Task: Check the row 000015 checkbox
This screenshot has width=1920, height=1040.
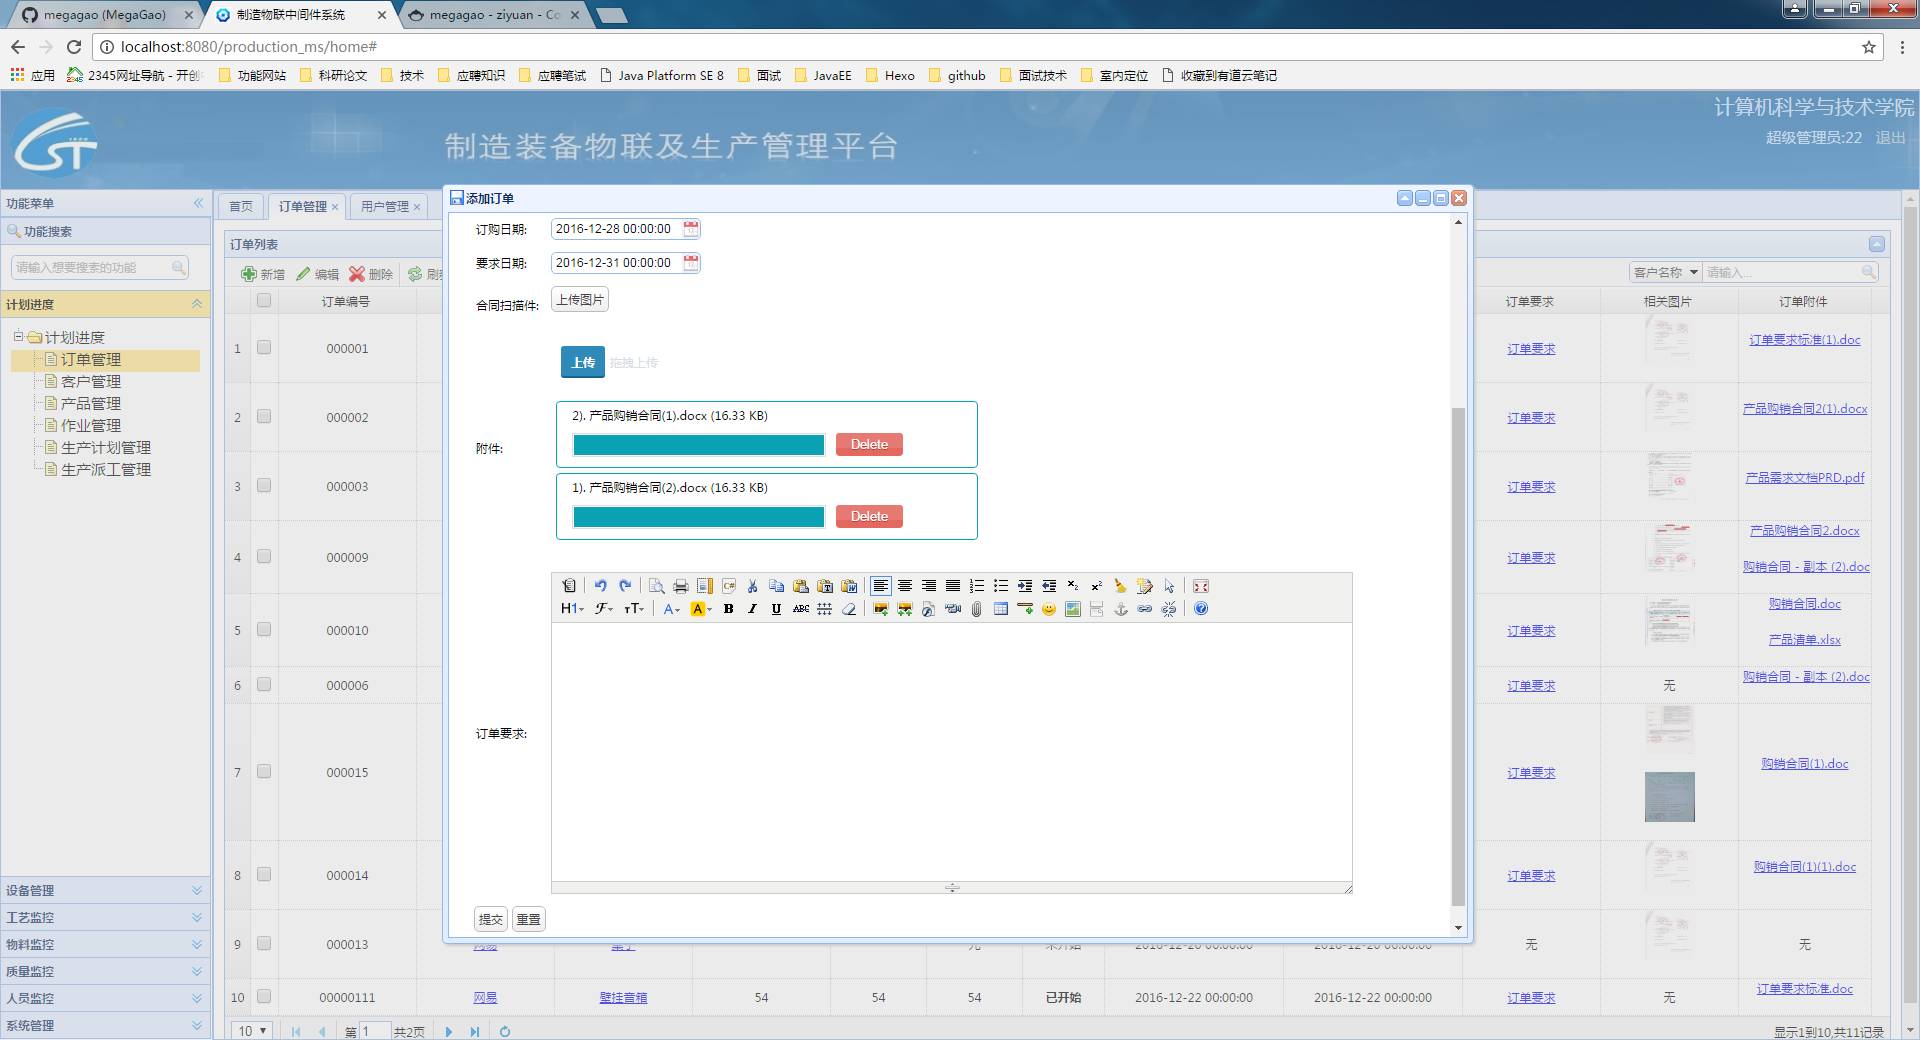Action: (x=264, y=771)
